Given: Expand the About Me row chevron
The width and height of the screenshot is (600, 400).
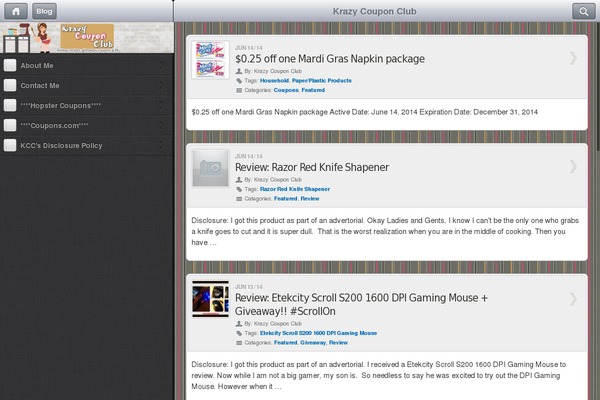Looking at the screenshot, I should [161, 65].
